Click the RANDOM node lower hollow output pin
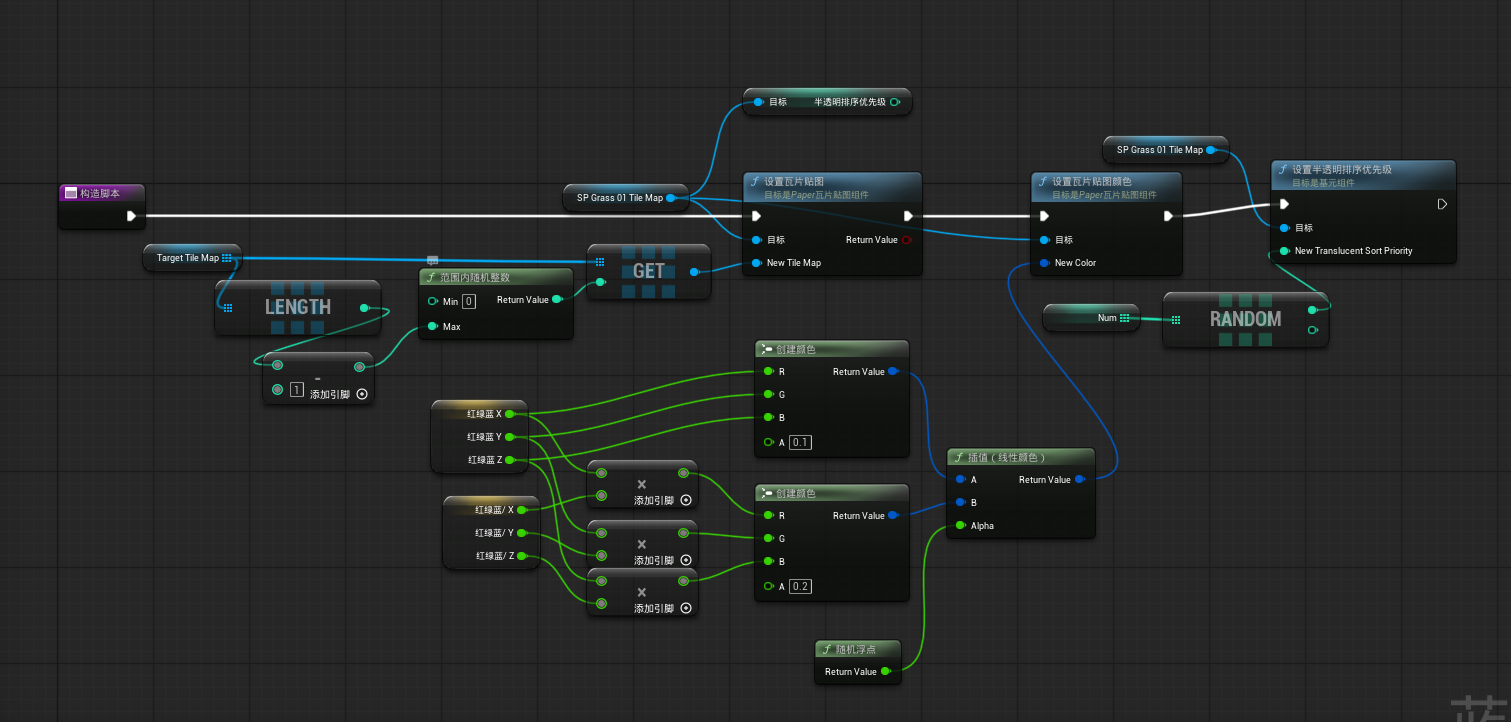Image resolution: width=1511 pixels, height=722 pixels. point(1313,329)
